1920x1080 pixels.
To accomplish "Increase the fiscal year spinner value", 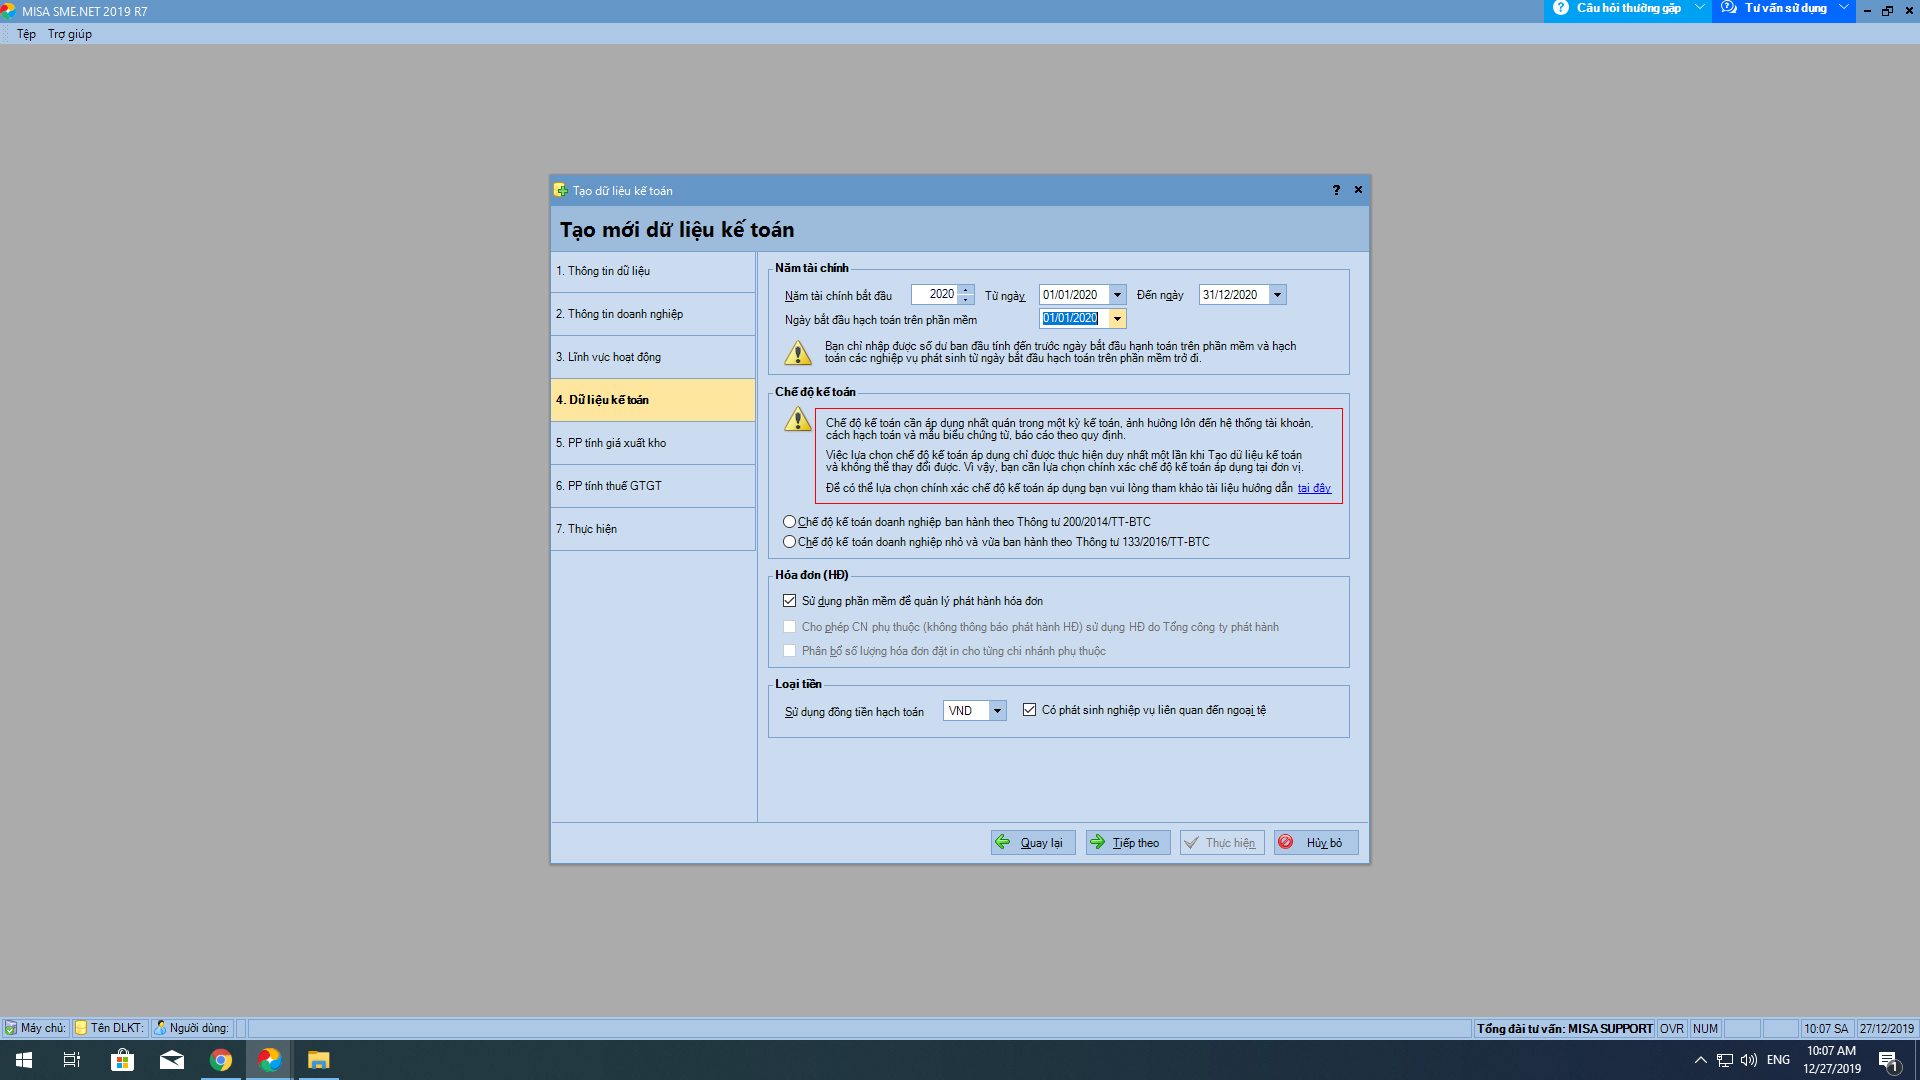I will point(966,290).
